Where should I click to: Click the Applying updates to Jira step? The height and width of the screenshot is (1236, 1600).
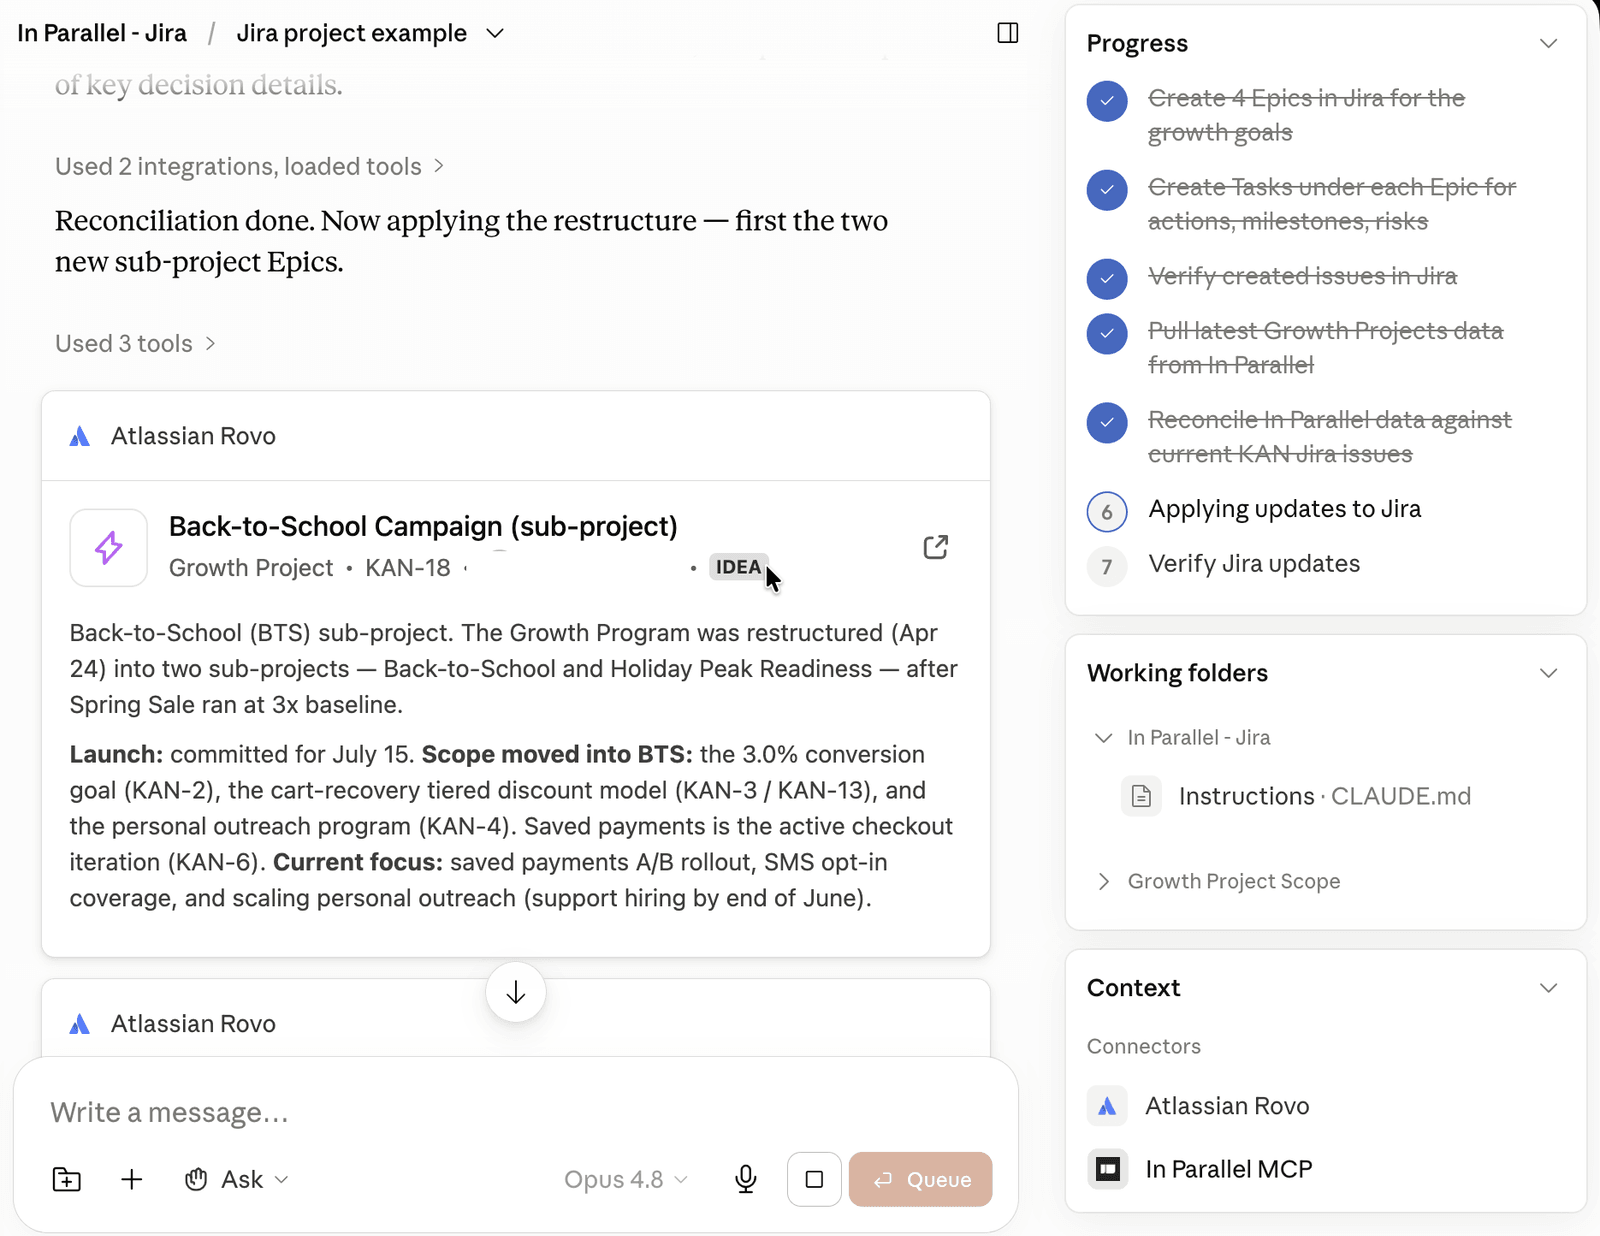point(1285,509)
